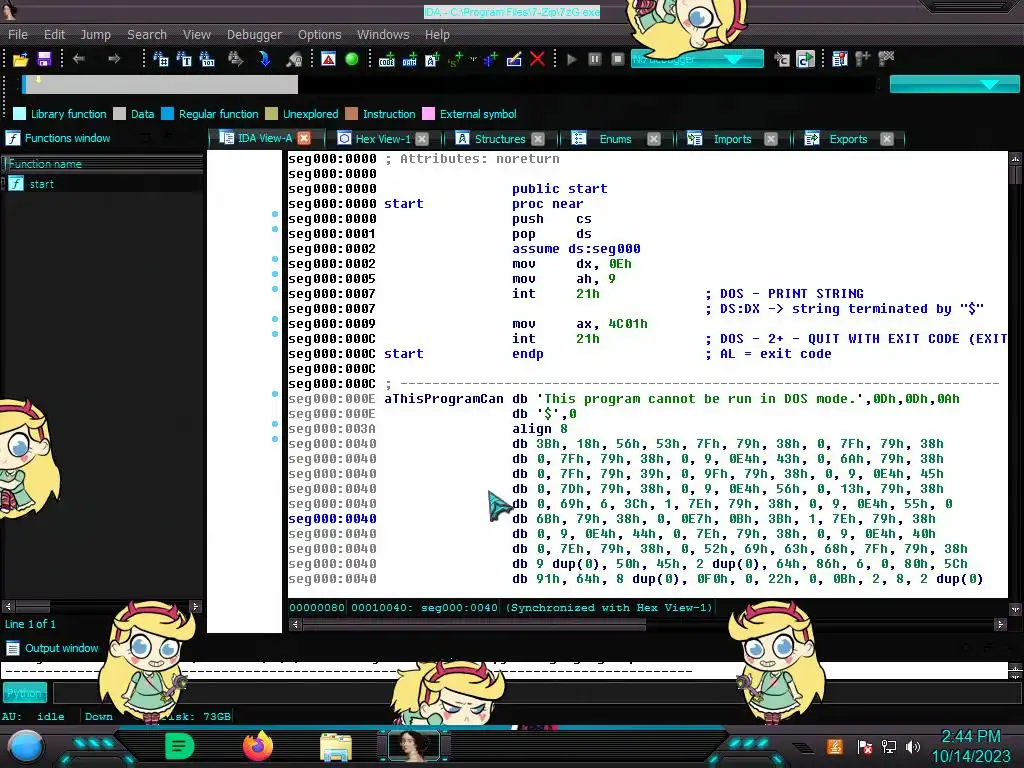Click the Open file folder icon
Viewport: 1024px width, 768px height.
point(20,59)
